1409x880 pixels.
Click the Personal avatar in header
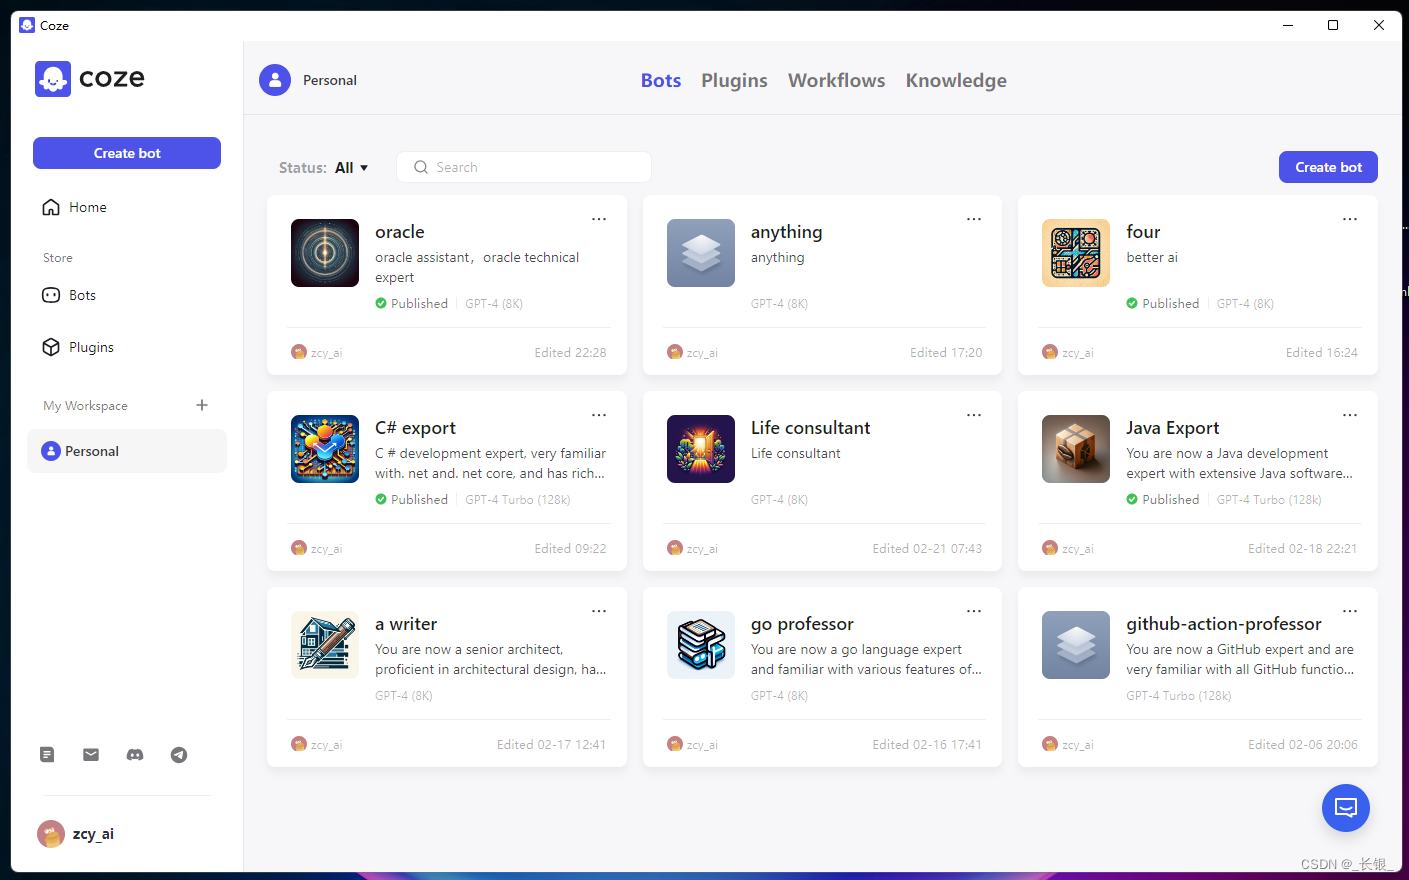pyautogui.click(x=275, y=80)
